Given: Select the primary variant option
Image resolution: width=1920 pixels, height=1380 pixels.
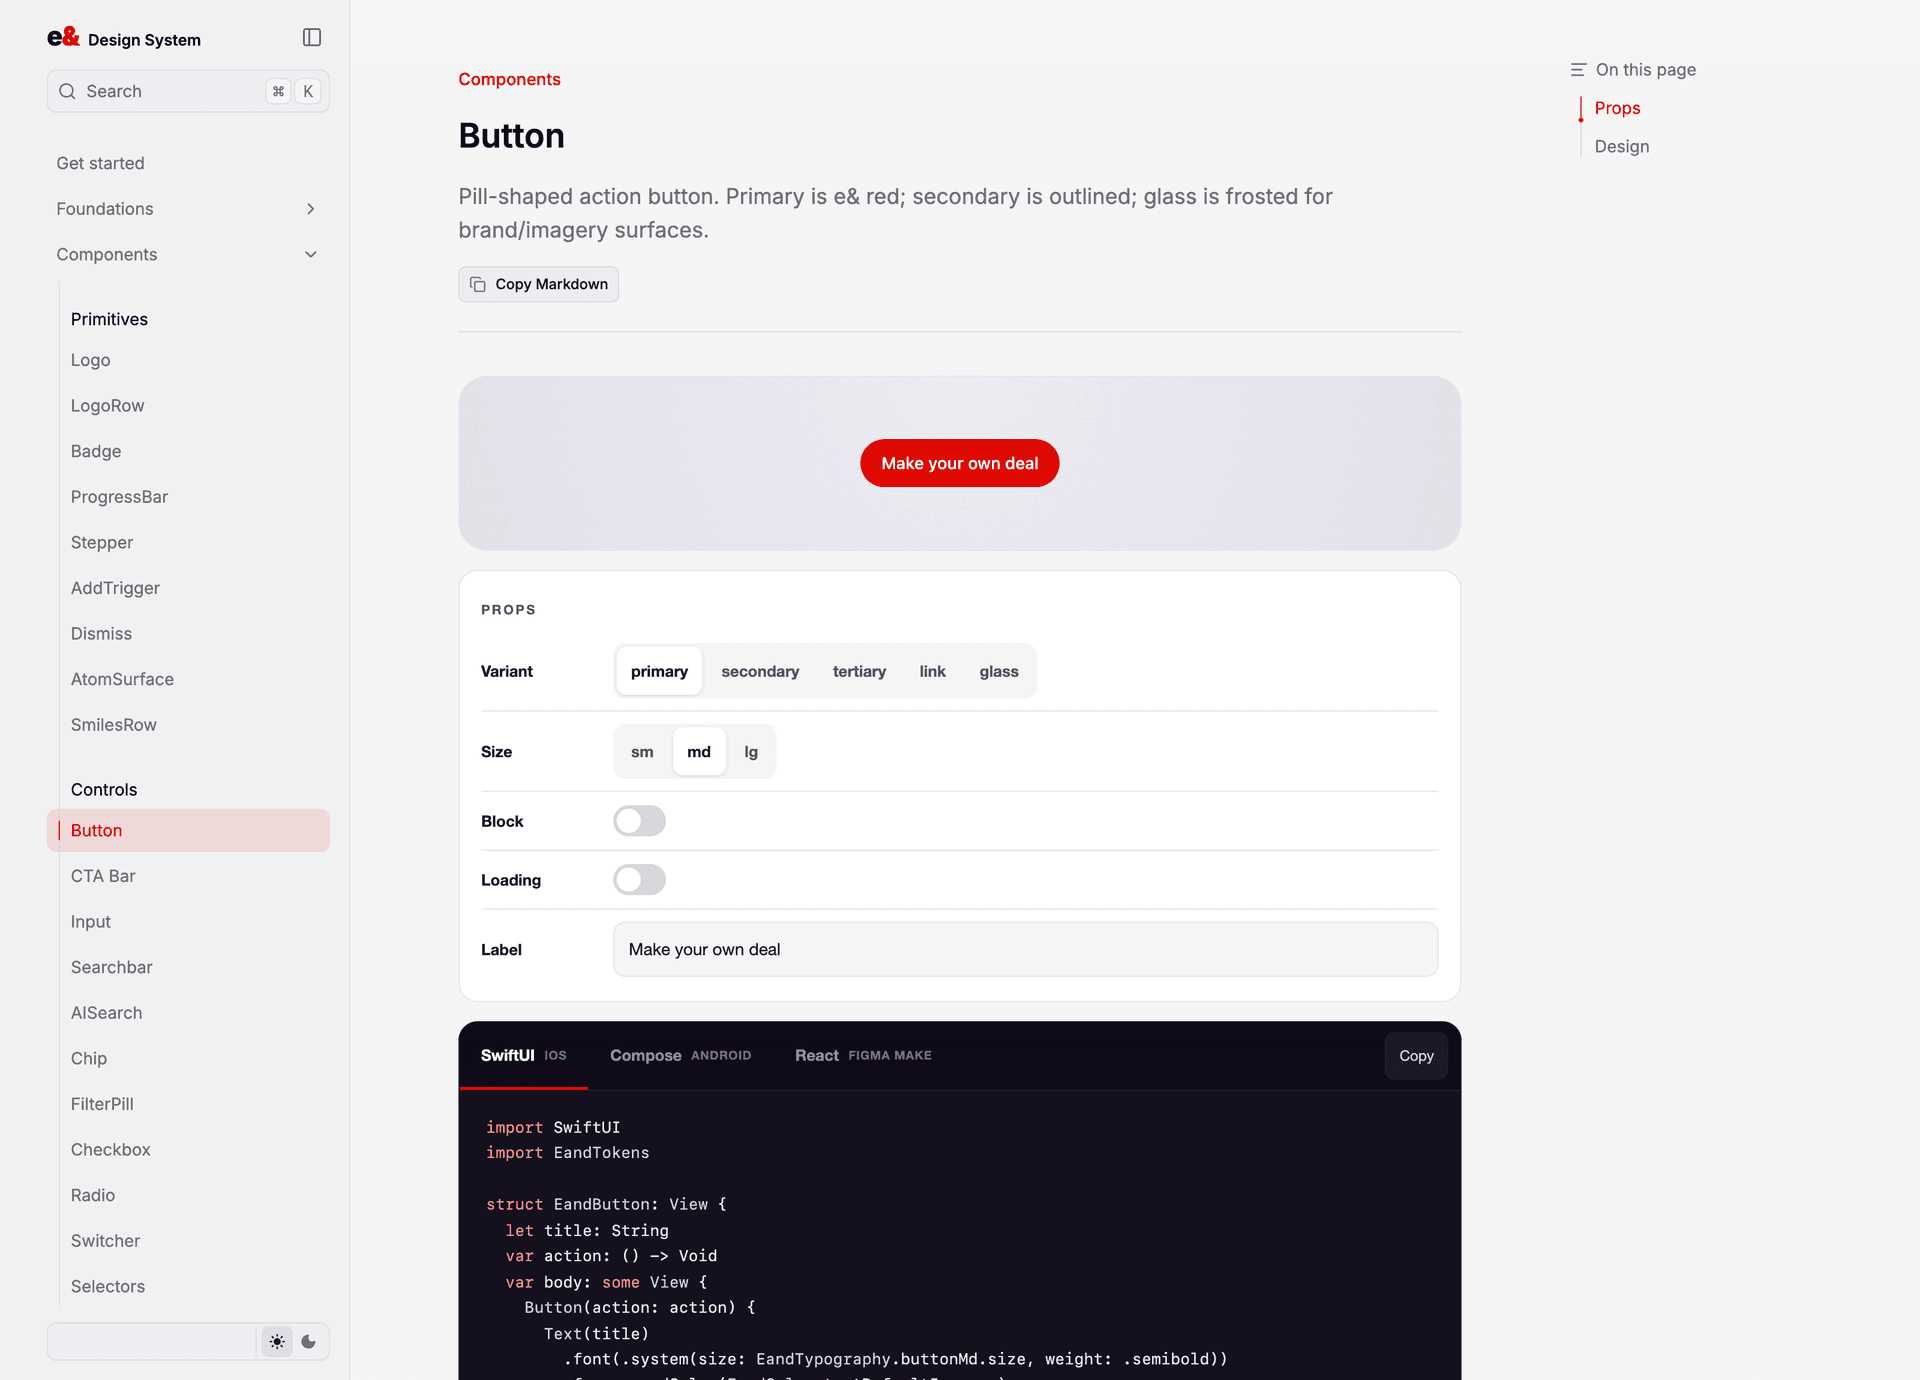Looking at the screenshot, I should pos(659,671).
